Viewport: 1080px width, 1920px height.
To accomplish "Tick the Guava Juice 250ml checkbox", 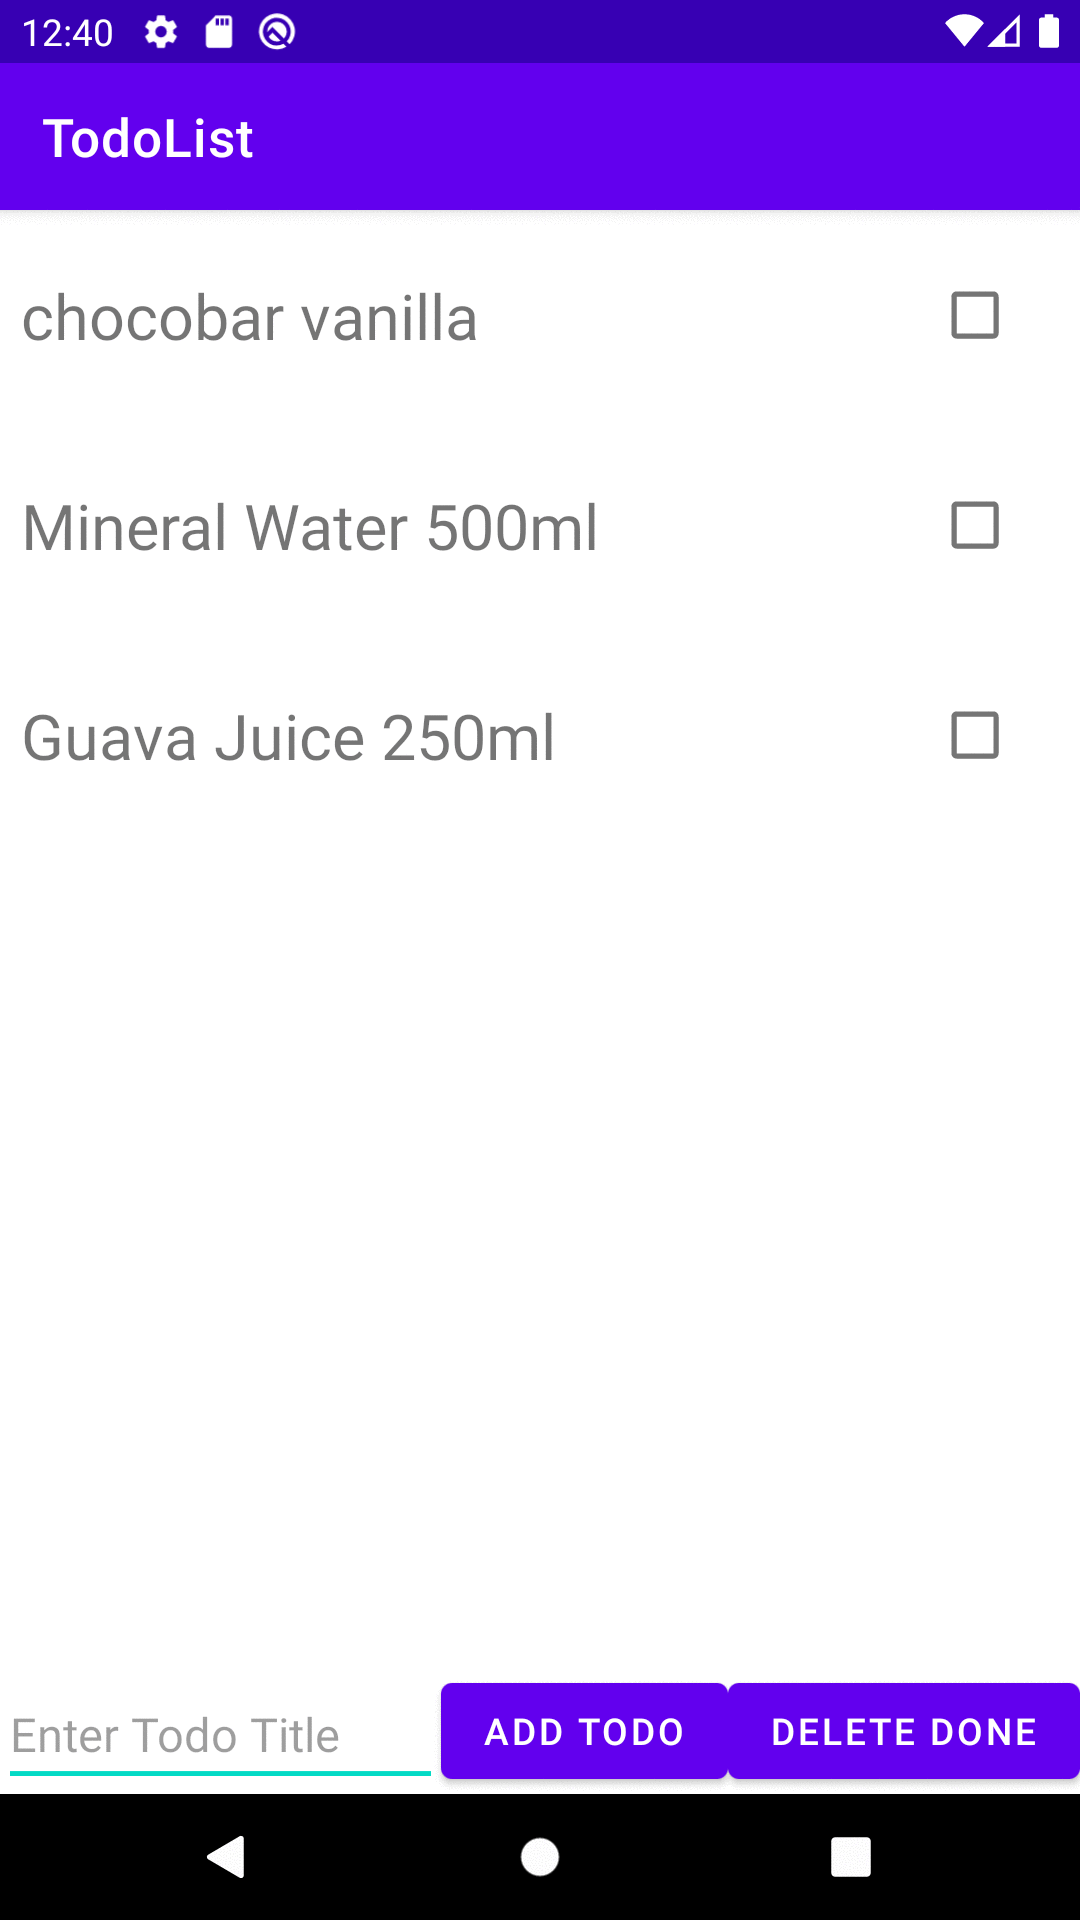I will pos(975,736).
